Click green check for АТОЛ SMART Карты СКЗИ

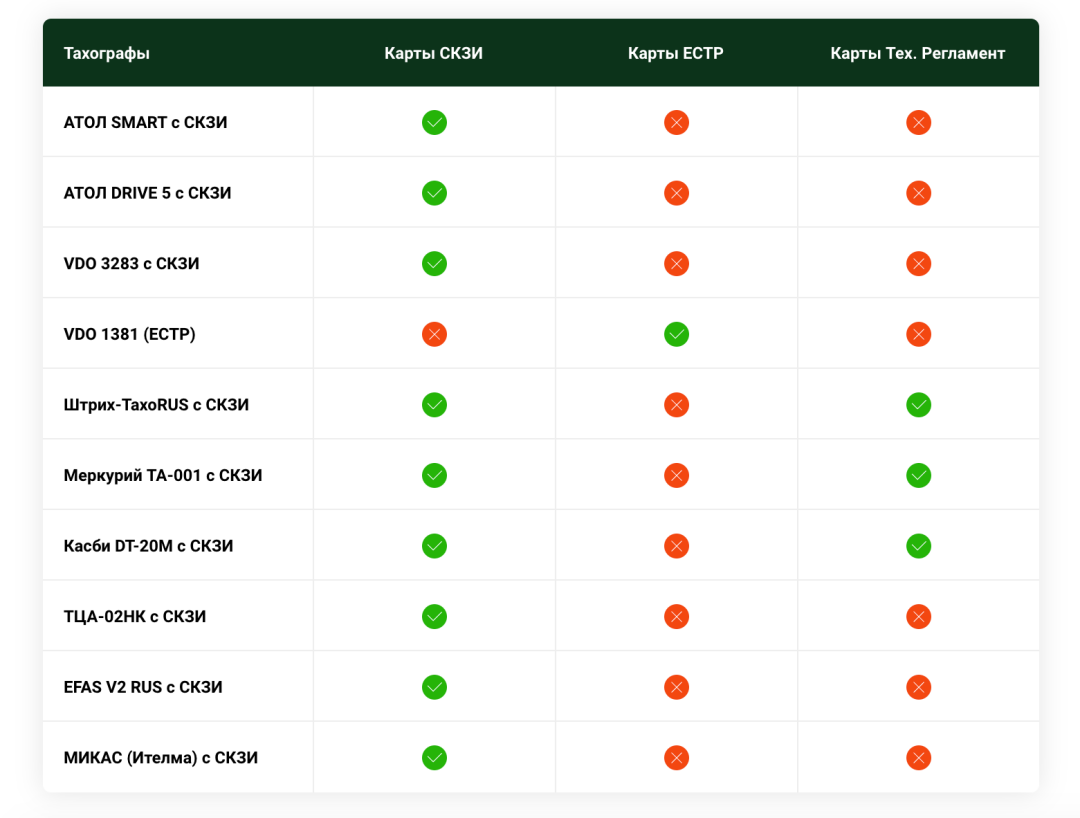434,123
